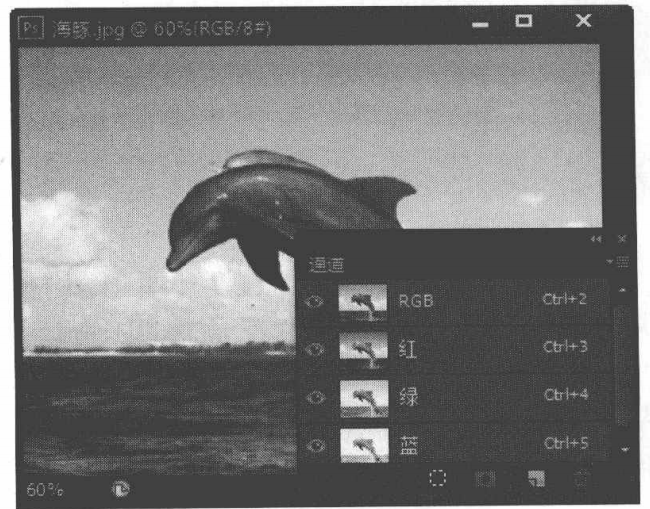The image size is (650, 509).
Task: Click the 绿 channel name
Action: pyautogui.click(x=409, y=397)
